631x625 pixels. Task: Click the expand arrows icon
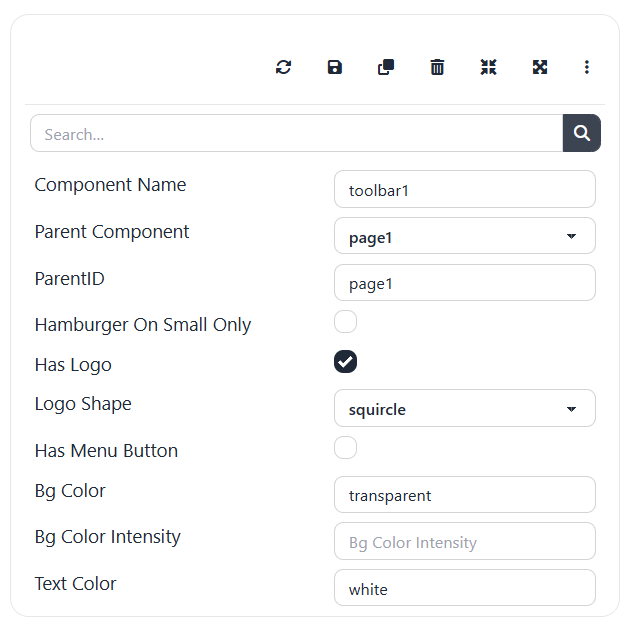540,67
